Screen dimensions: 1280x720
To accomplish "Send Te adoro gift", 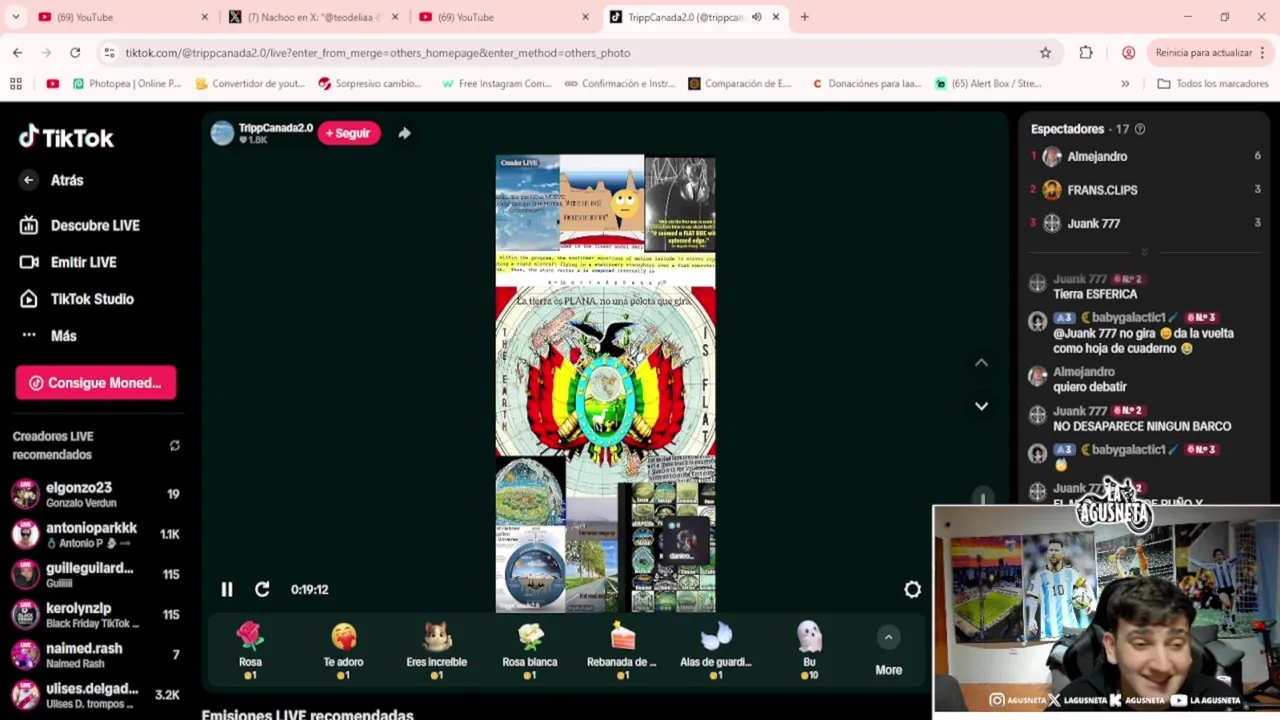I will coord(343,650).
